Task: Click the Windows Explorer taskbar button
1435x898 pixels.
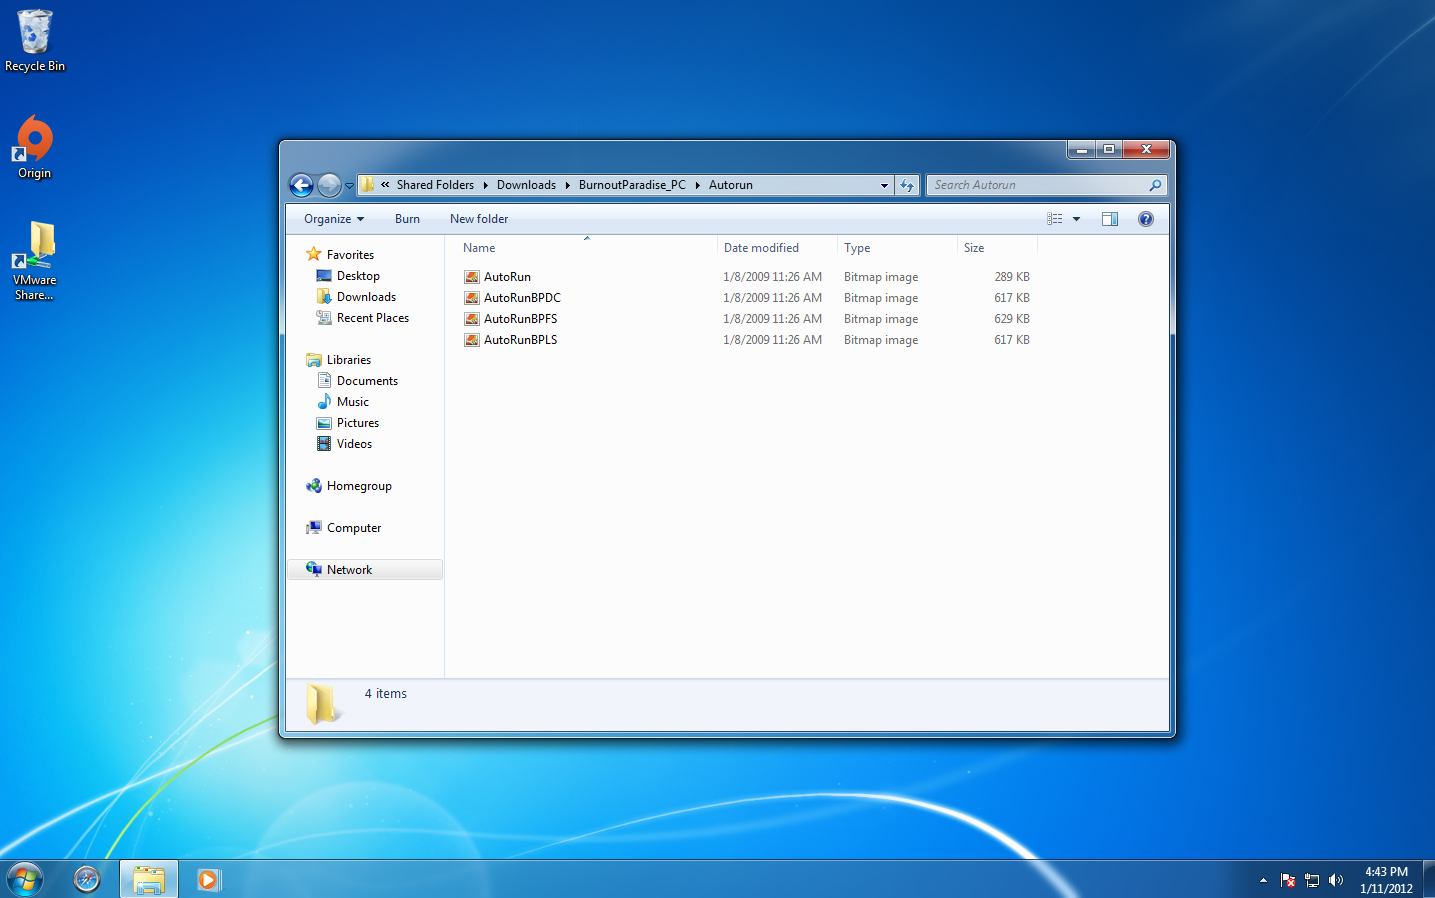Action: pyautogui.click(x=149, y=879)
